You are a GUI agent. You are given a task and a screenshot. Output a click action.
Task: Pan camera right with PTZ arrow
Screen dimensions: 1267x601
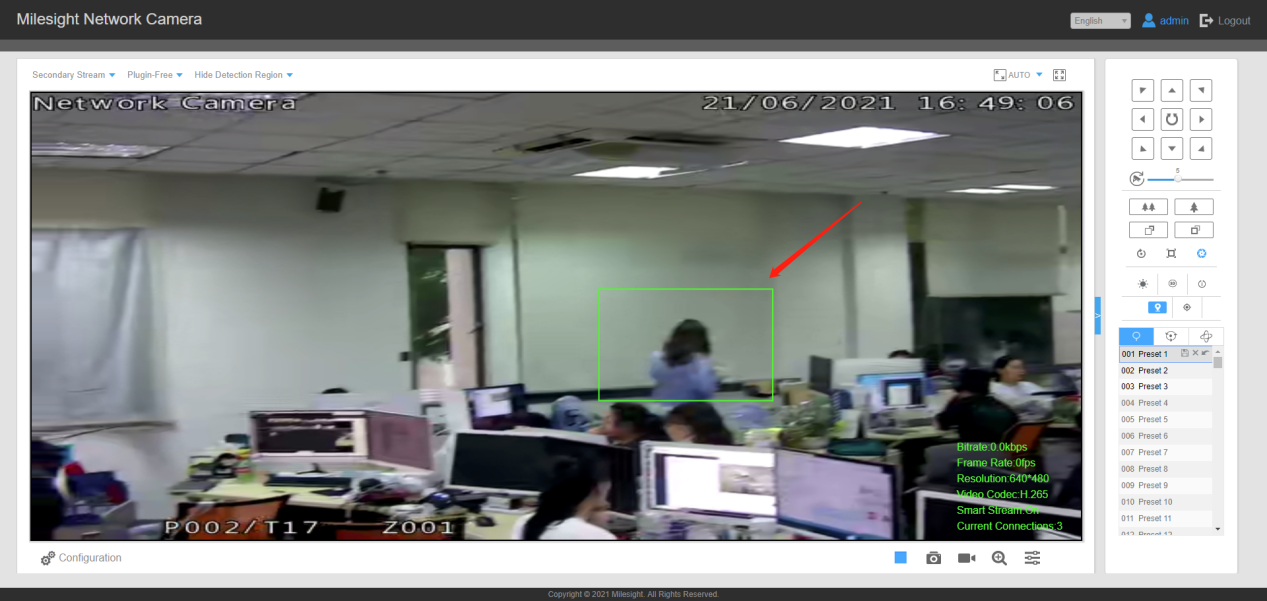1201,119
